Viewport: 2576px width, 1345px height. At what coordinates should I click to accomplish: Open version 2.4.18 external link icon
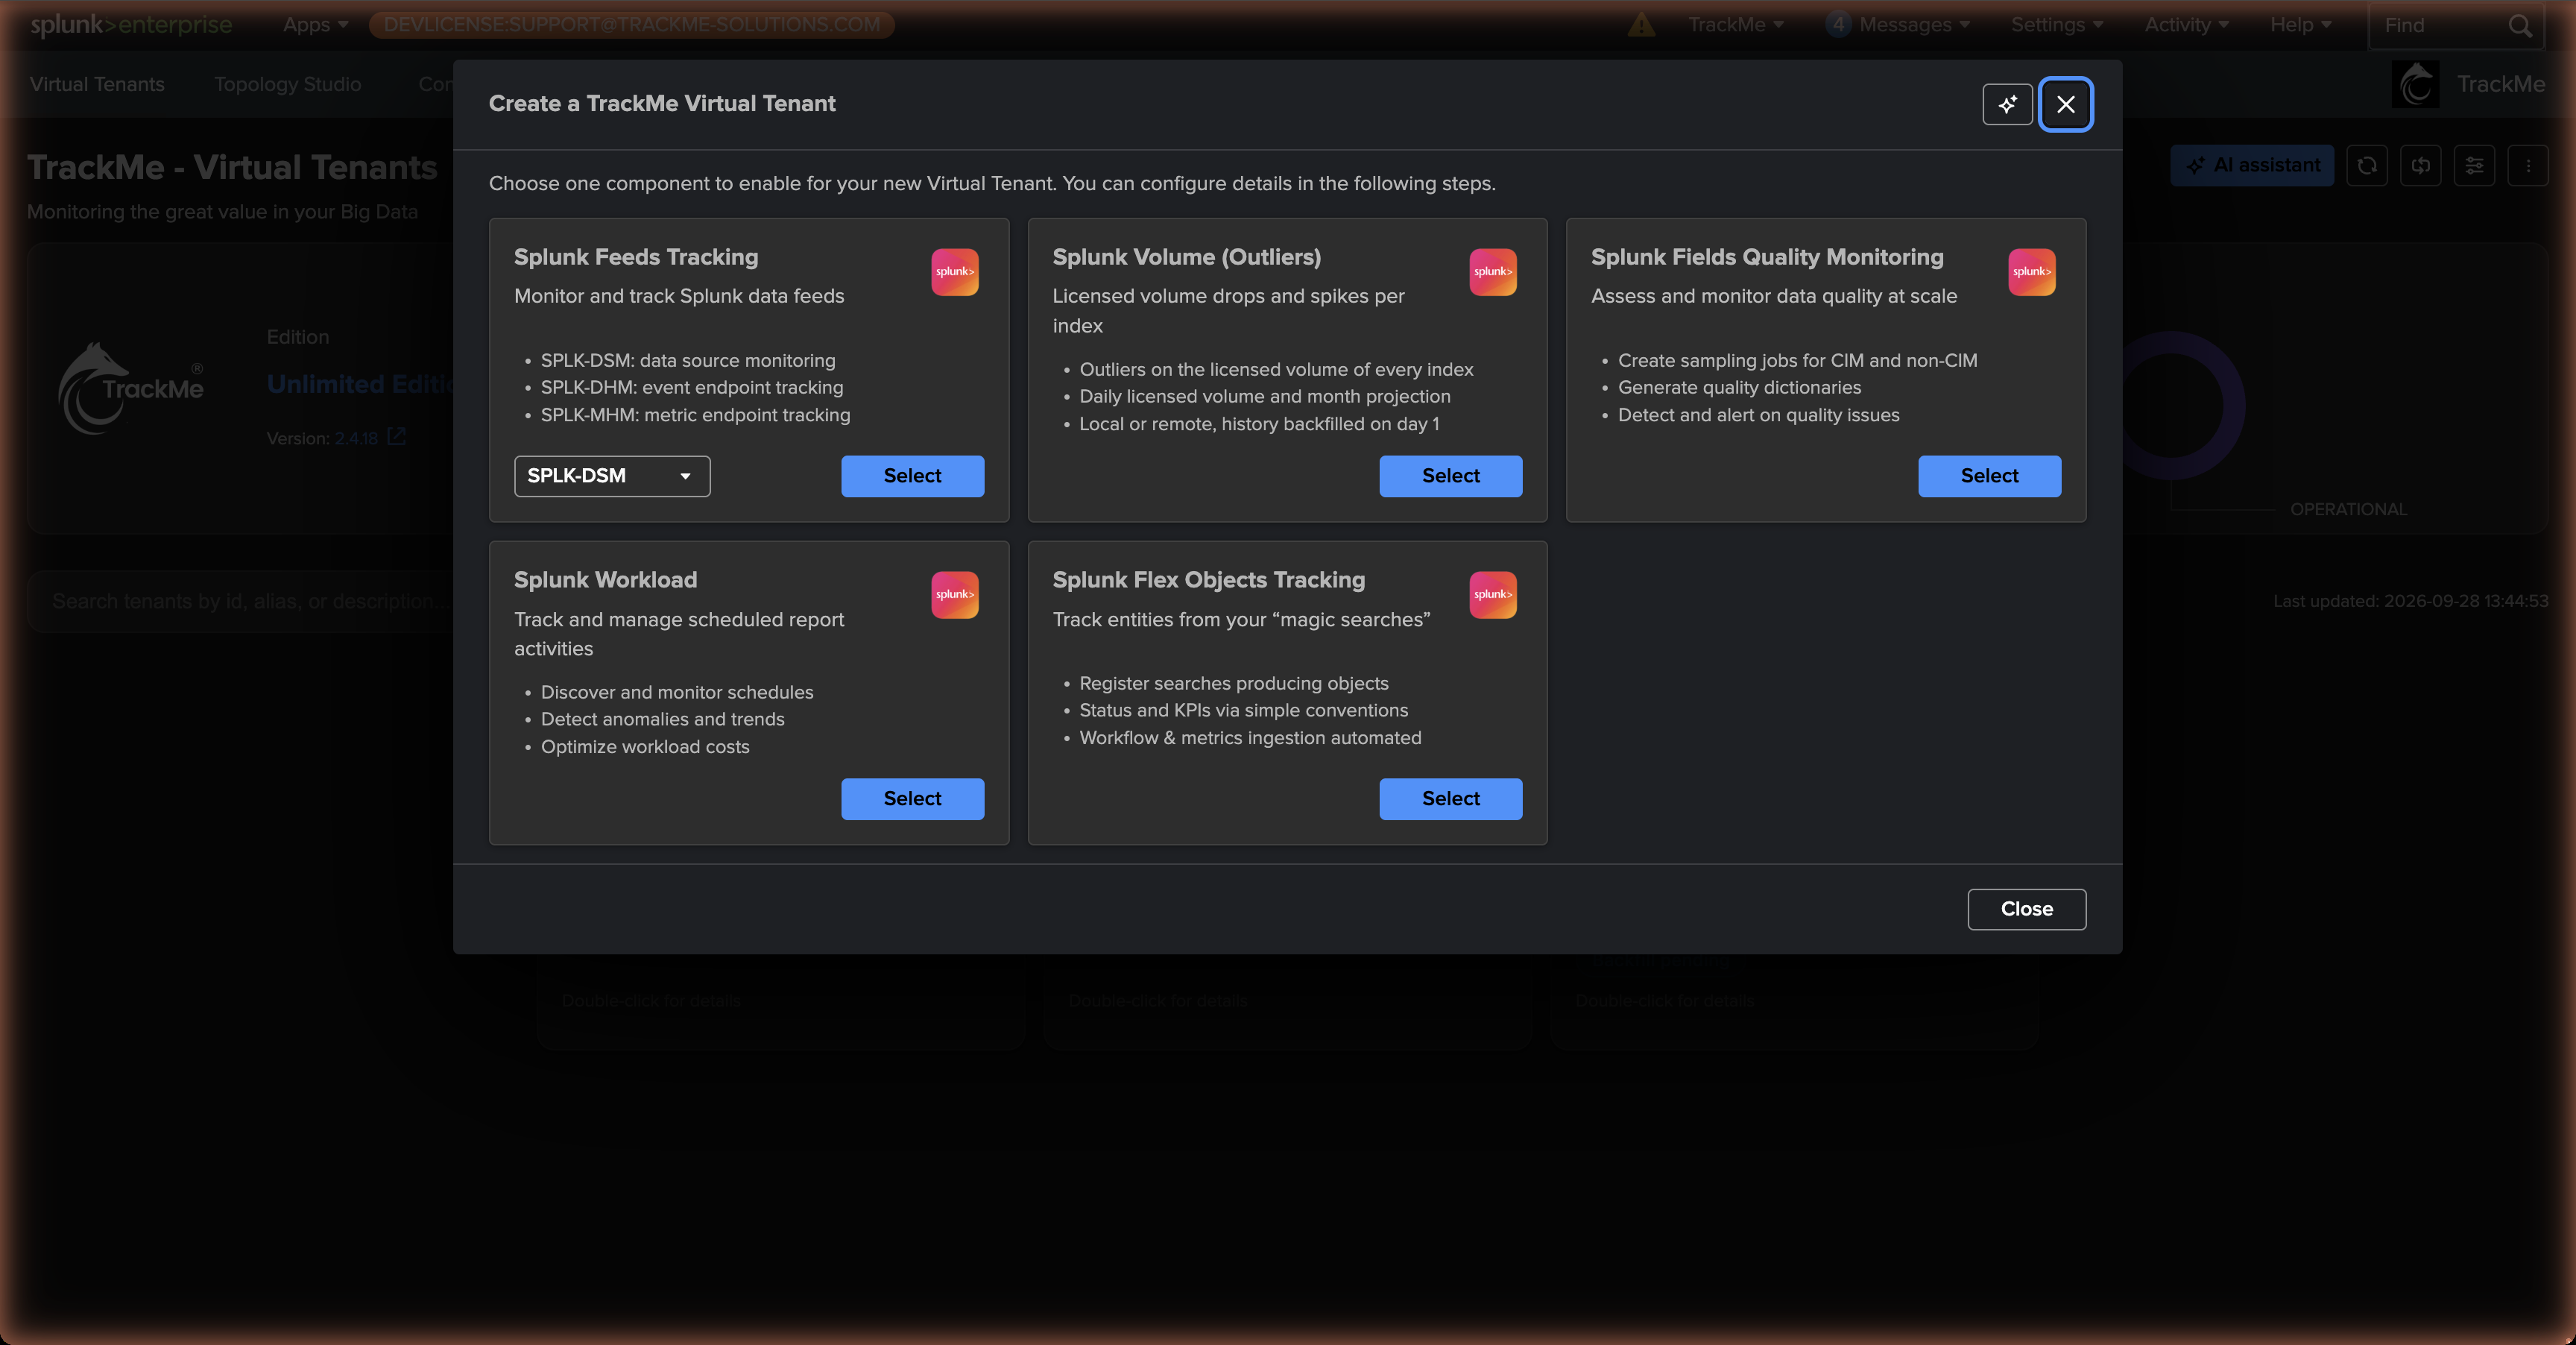pyautogui.click(x=396, y=437)
